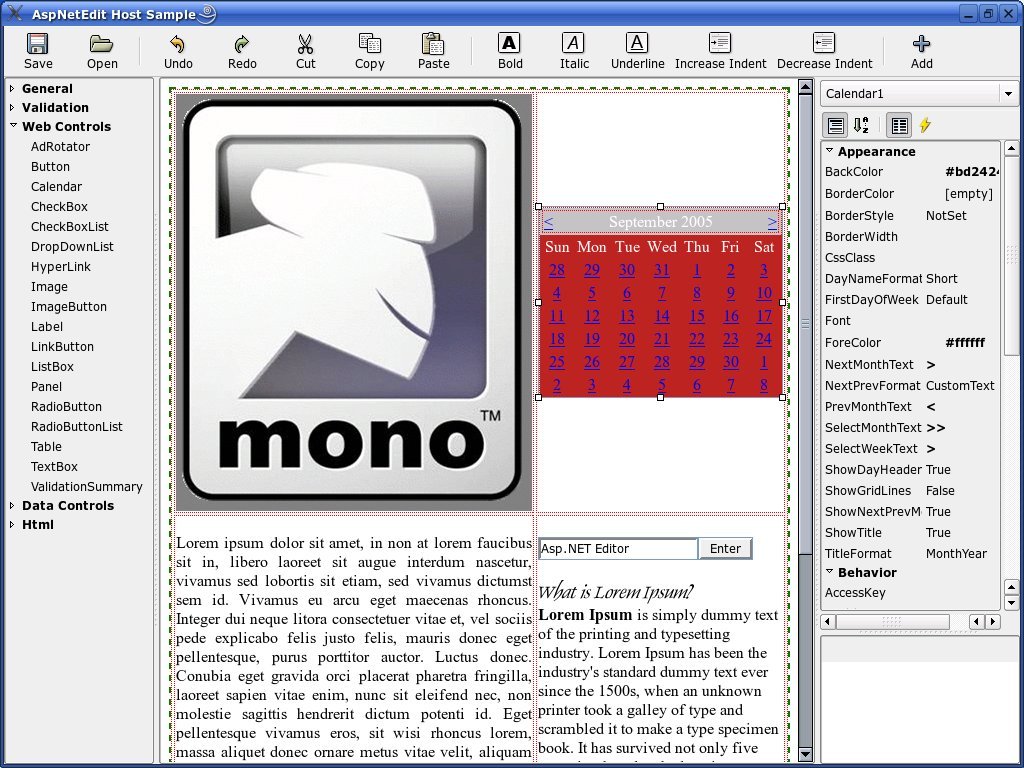This screenshot has height=768, width=1024.
Task: Select DropDownList in the toolbox
Action: coord(72,246)
